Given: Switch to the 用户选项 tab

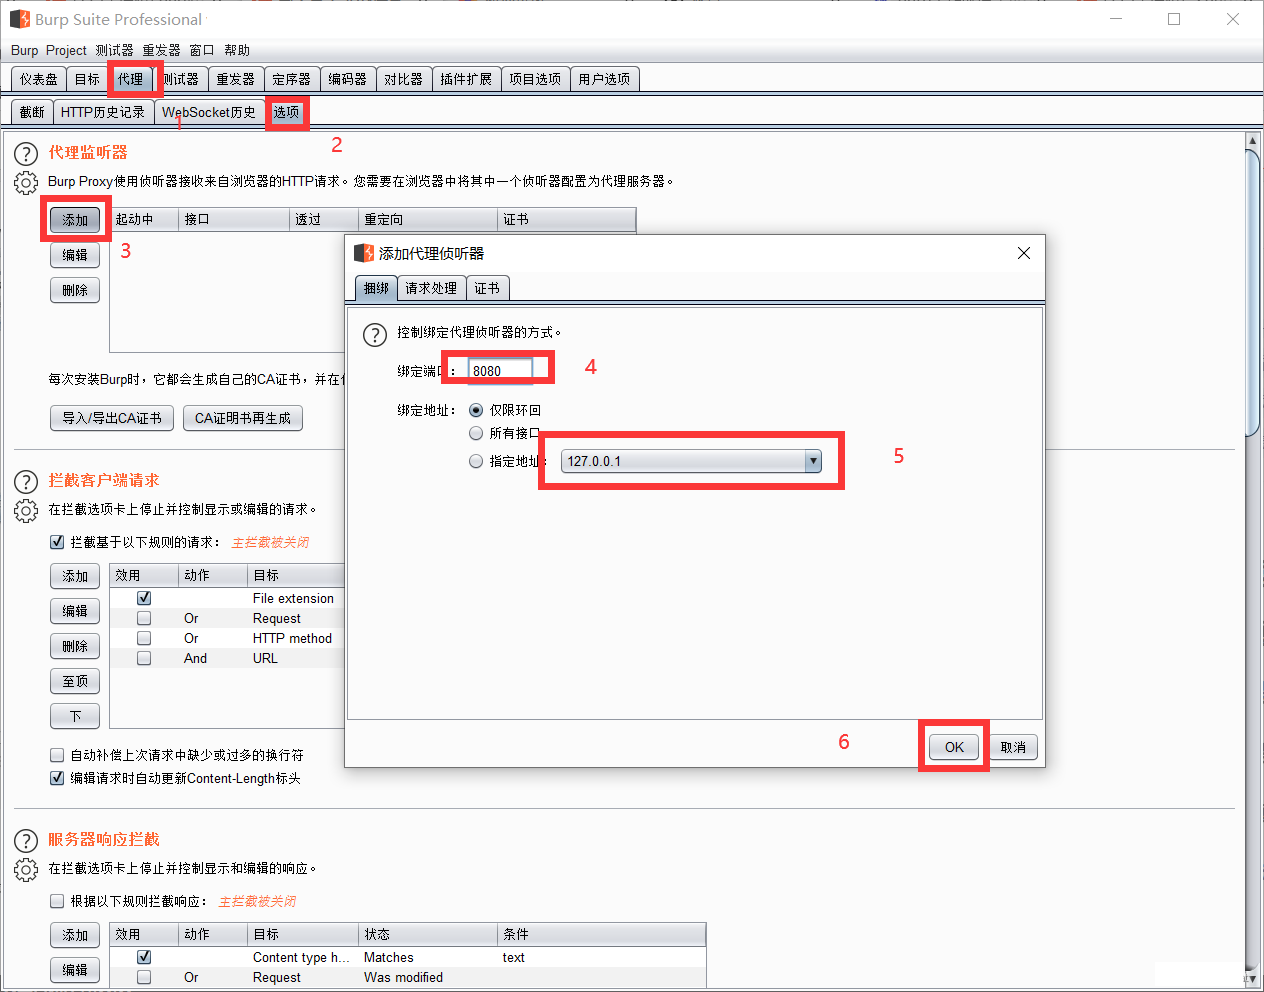Looking at the screenshot, I should (x=604, y=79).
